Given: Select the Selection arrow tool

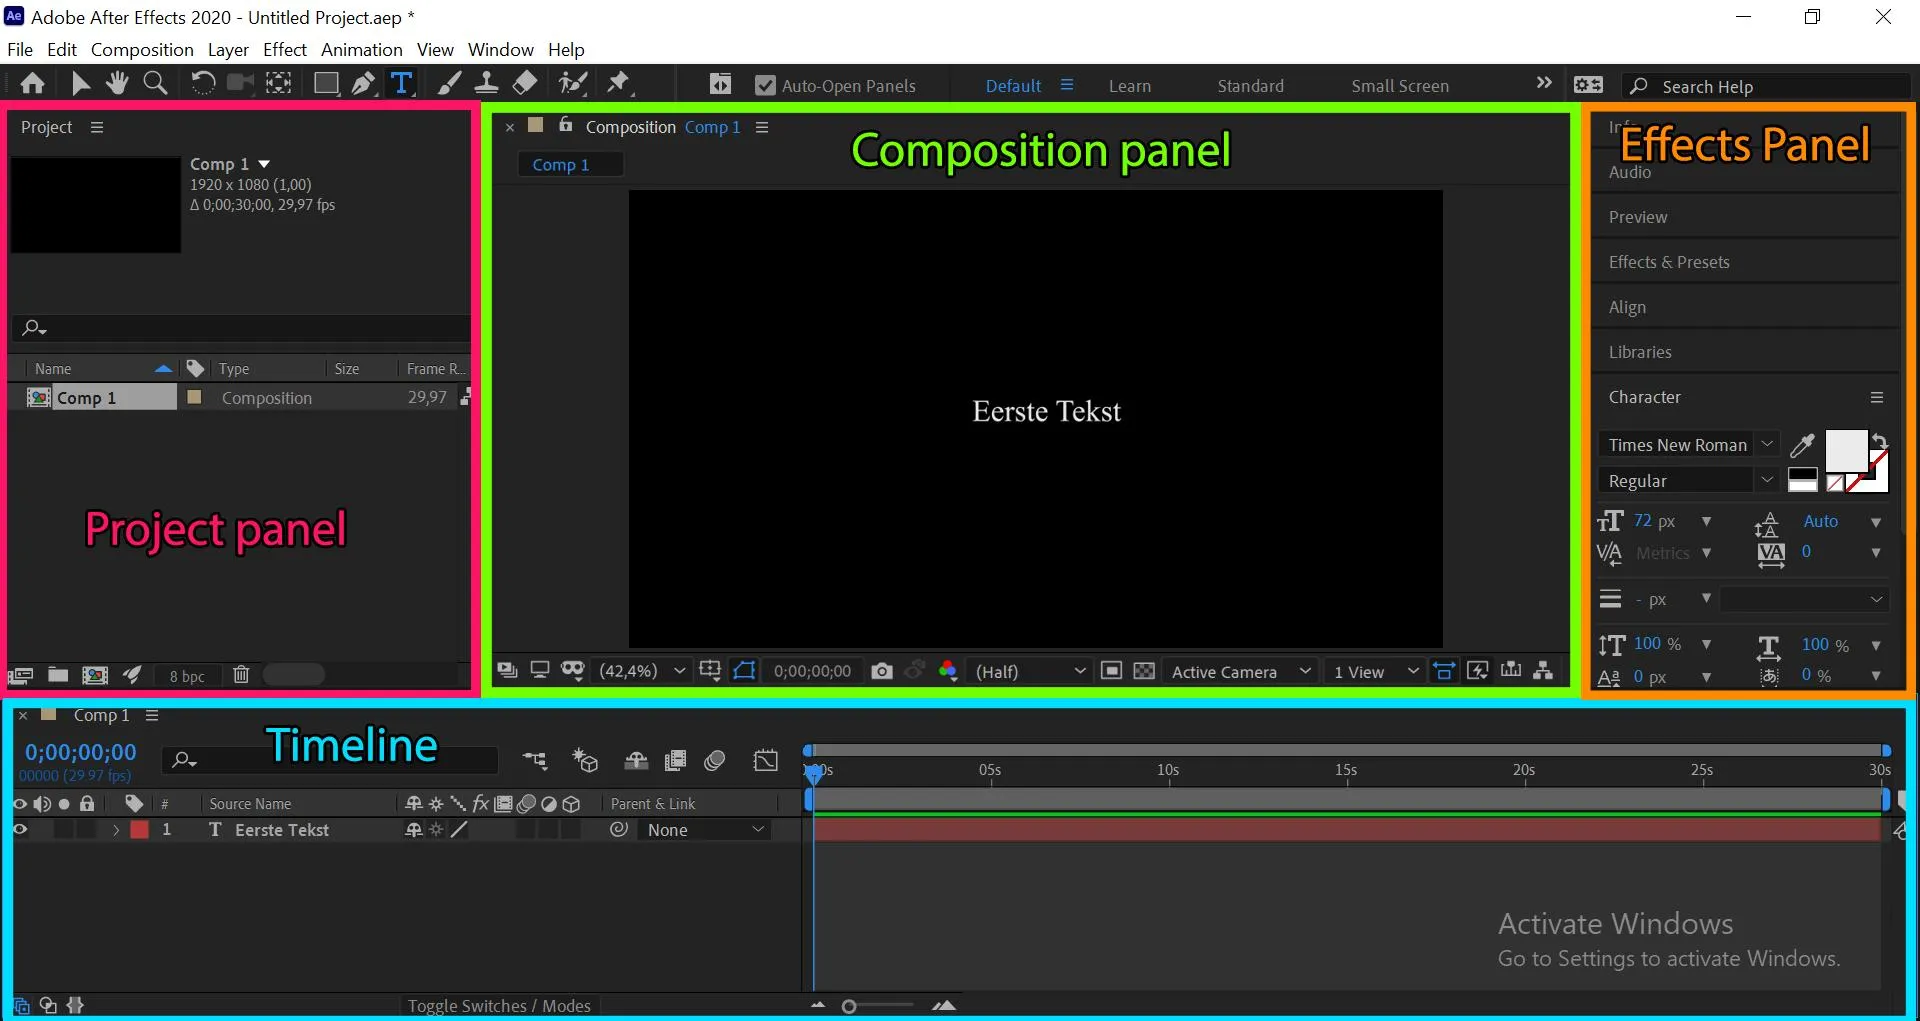Looking at the screenshot, I should click(x=81, y=84).
